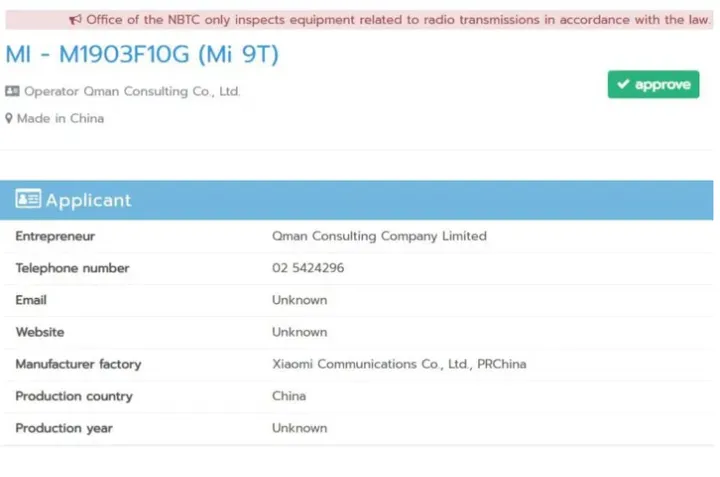Click the megaphone announcement icon
The height and width of the screenshot is (477, 720).
tap(75, 19)
